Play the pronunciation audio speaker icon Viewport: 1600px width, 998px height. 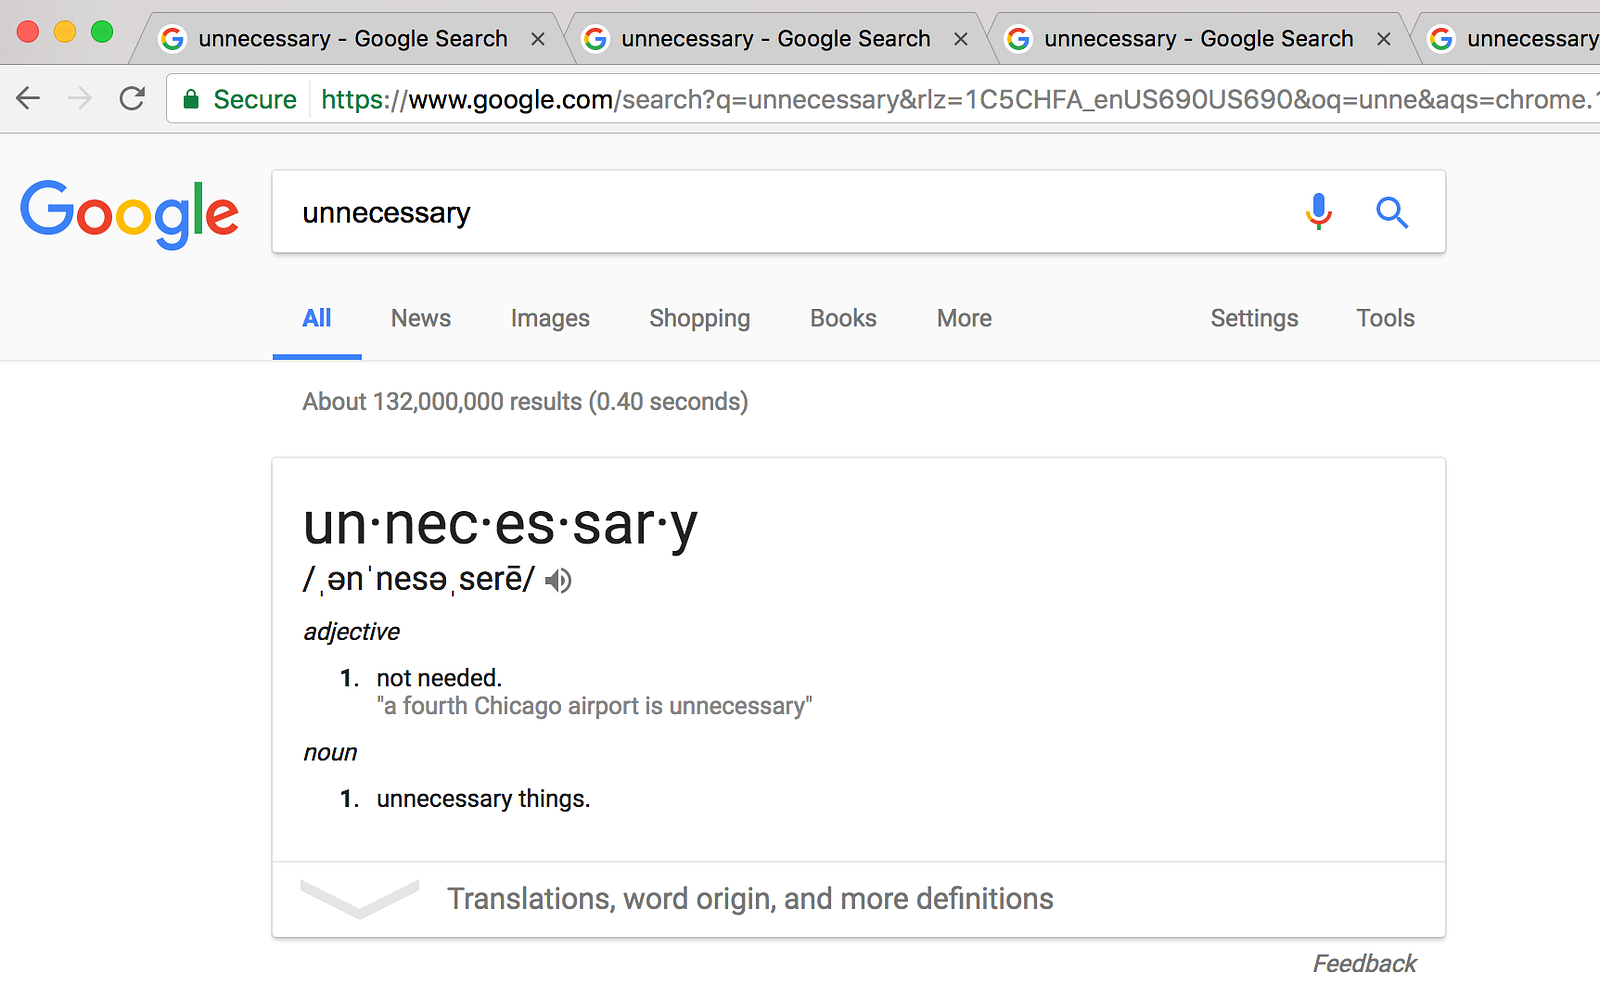click(x=558, y=580)
